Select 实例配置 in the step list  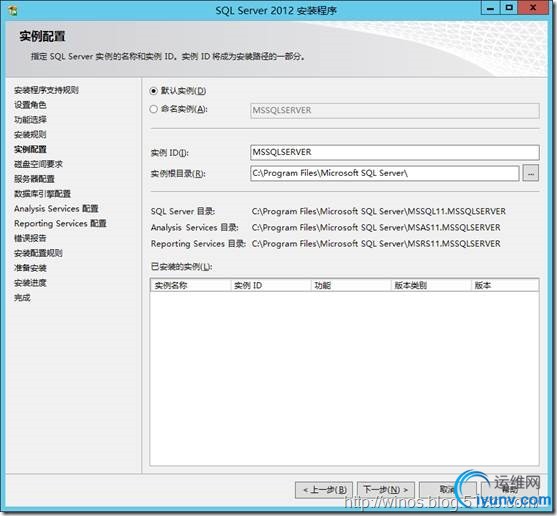(30, 150)
